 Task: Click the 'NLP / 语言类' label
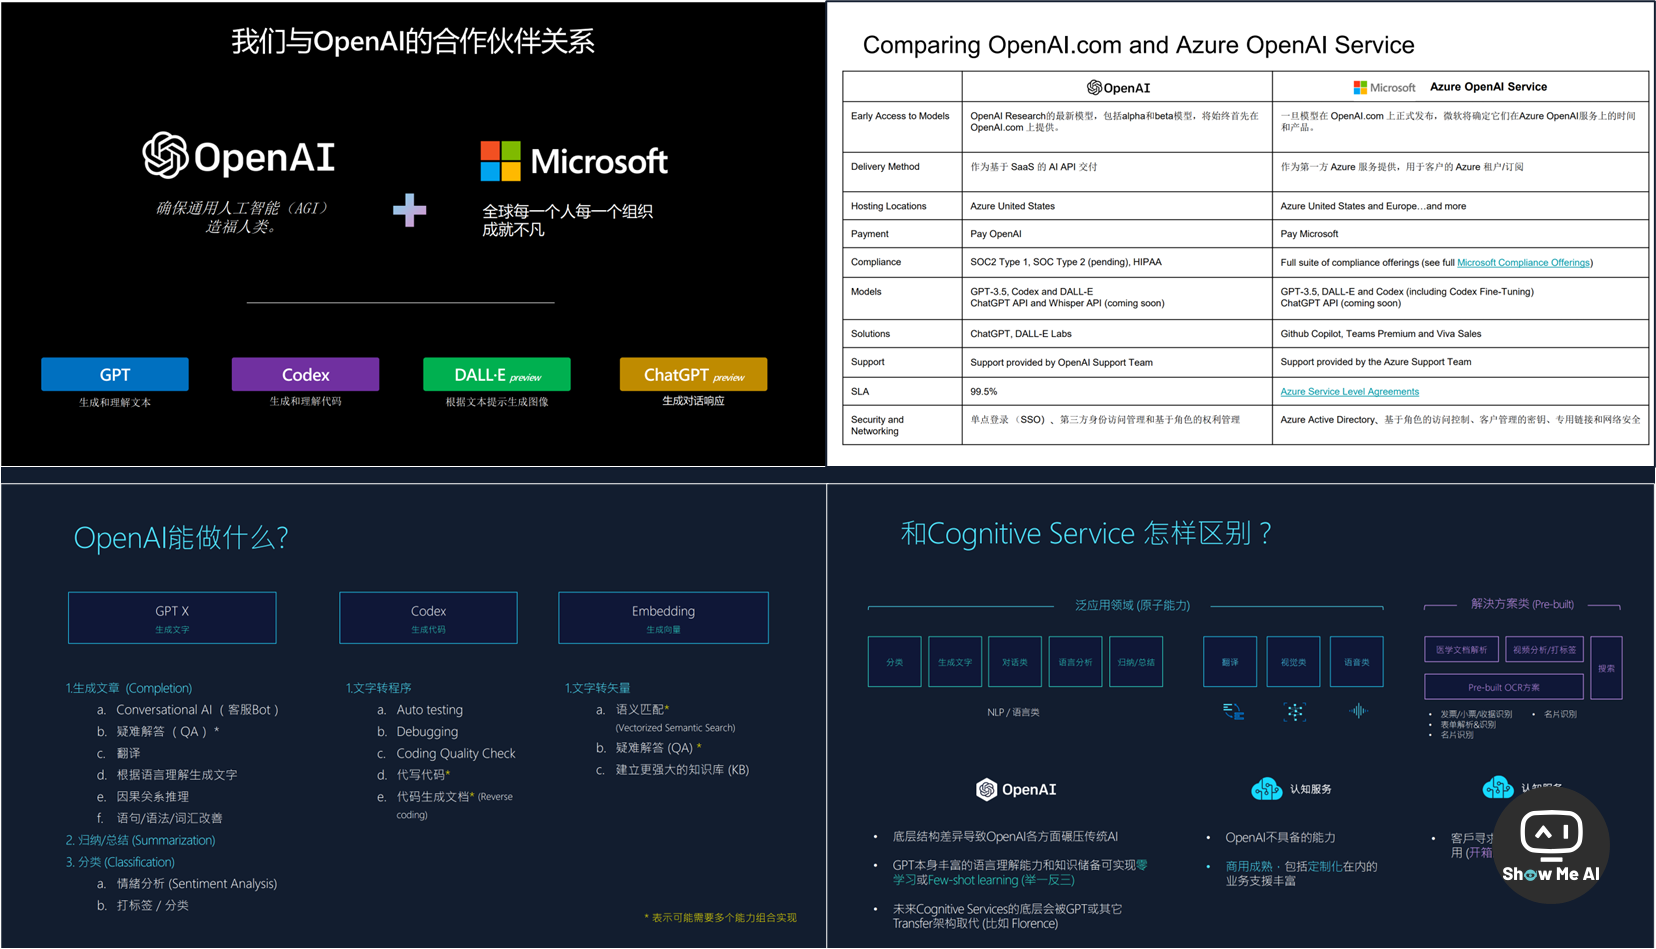click(1013, 713)
